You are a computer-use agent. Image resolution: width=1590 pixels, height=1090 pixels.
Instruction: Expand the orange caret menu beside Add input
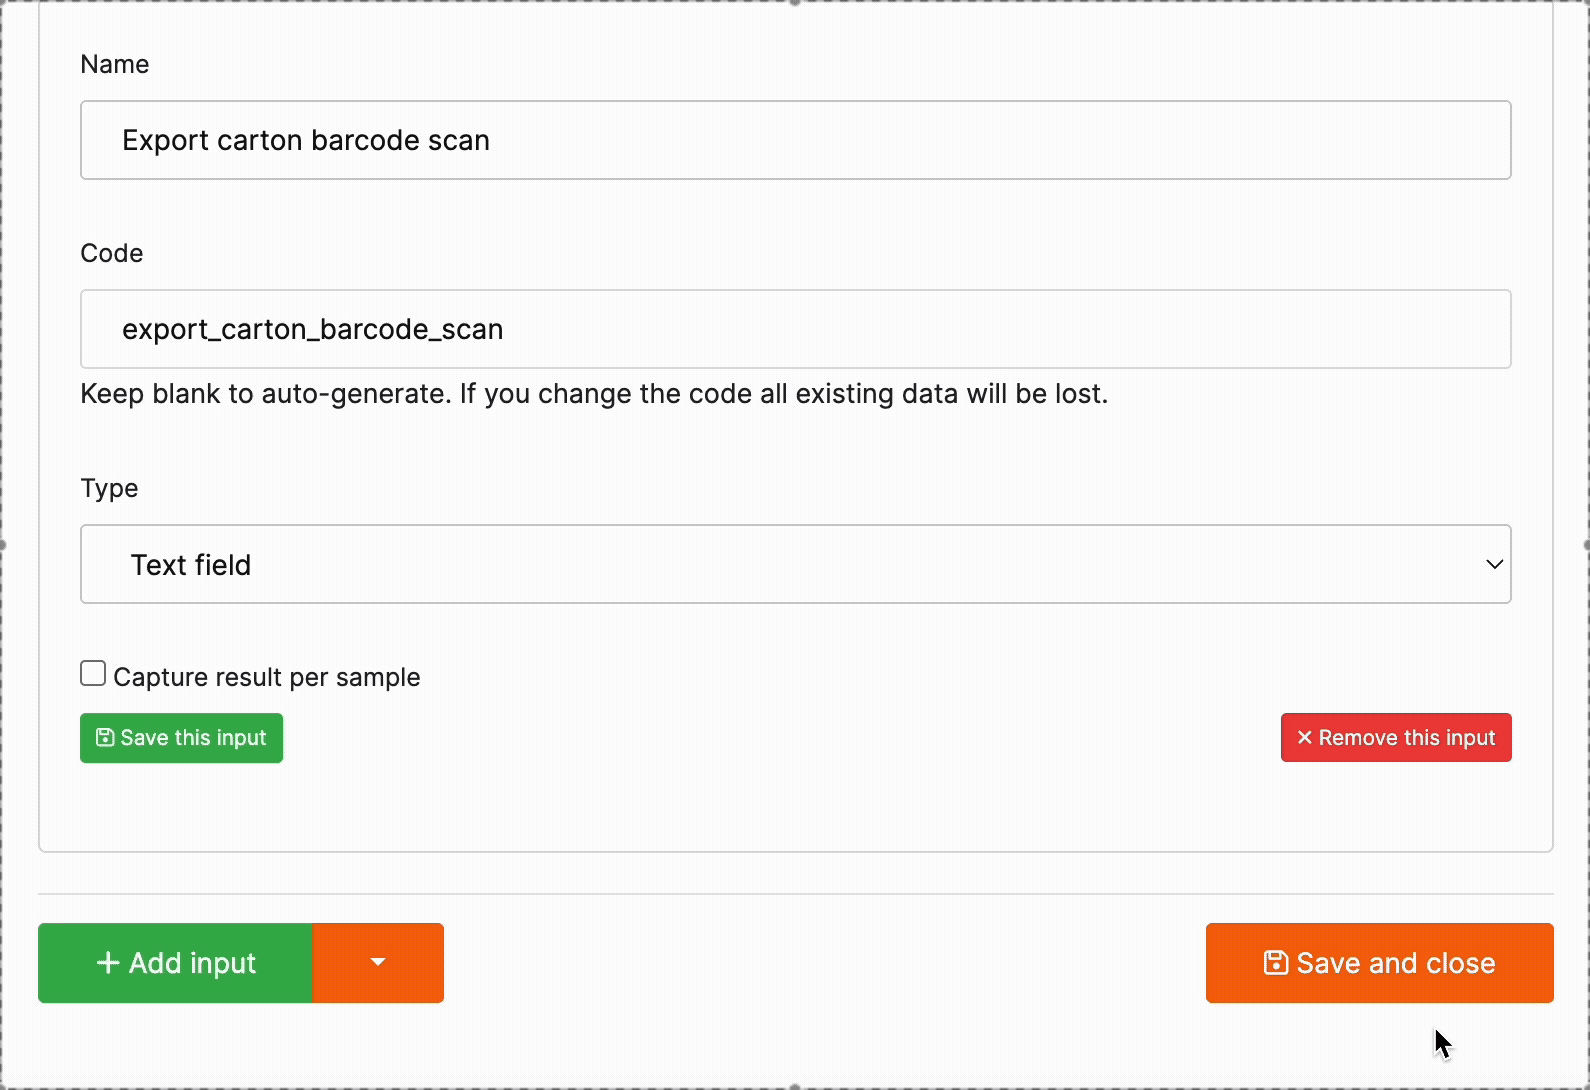pyautogui.click(x=378, y=963)
